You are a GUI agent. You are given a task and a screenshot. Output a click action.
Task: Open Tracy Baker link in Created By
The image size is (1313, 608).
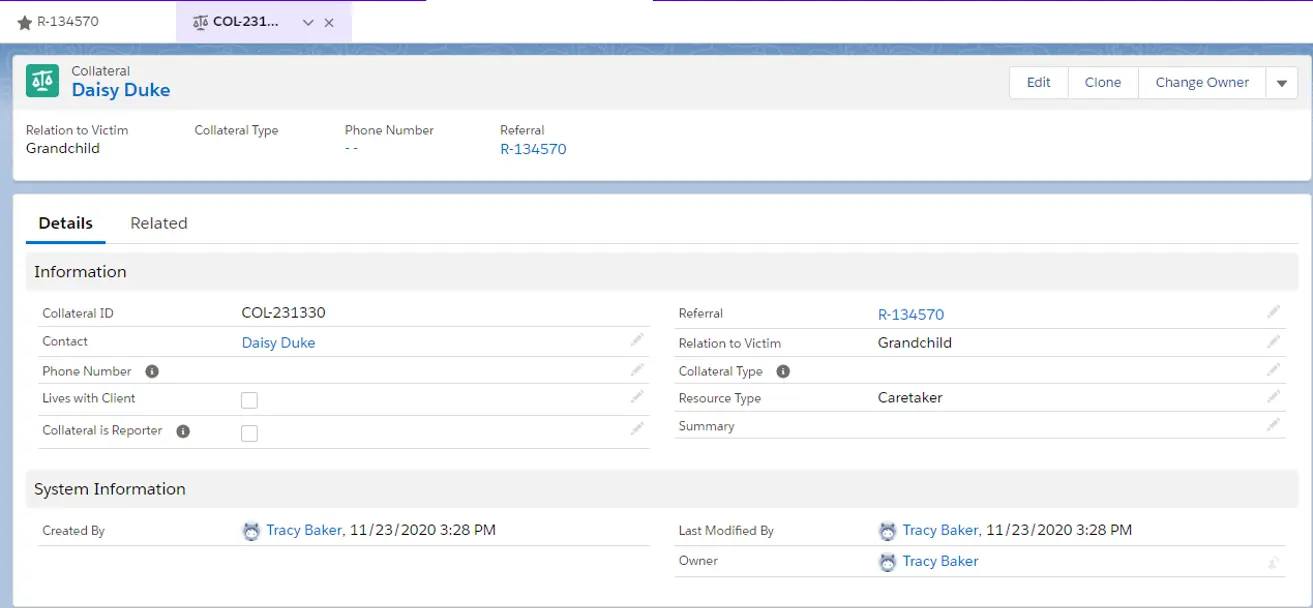tap(304, 530)
